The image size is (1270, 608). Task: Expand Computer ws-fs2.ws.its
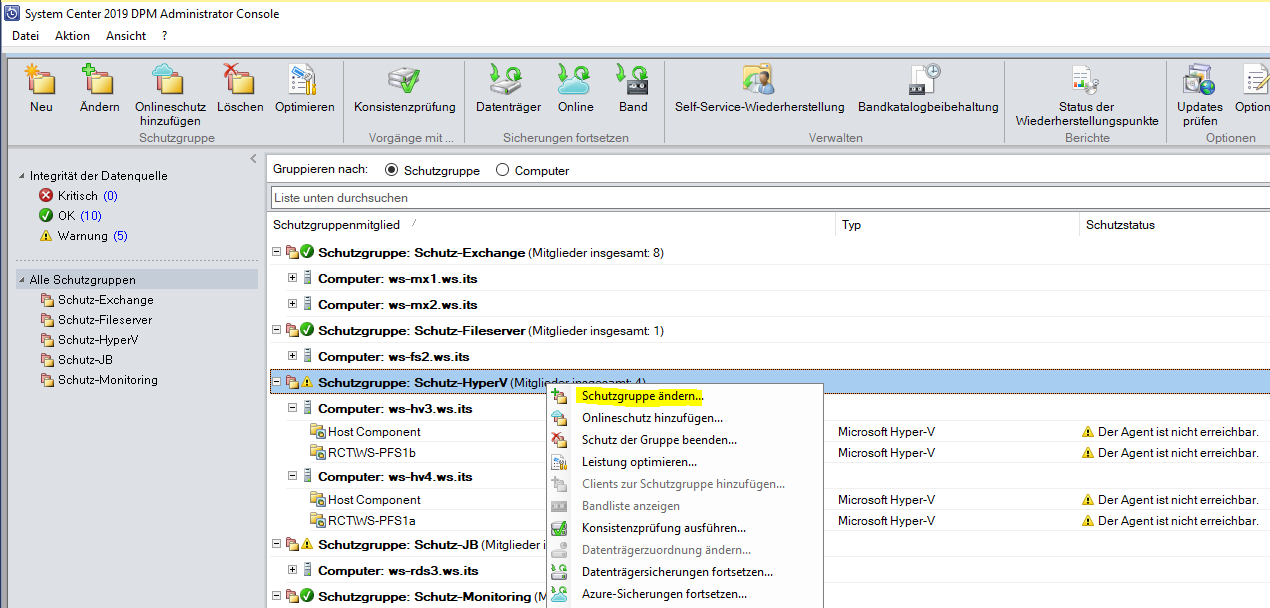[x=293, y=356]
